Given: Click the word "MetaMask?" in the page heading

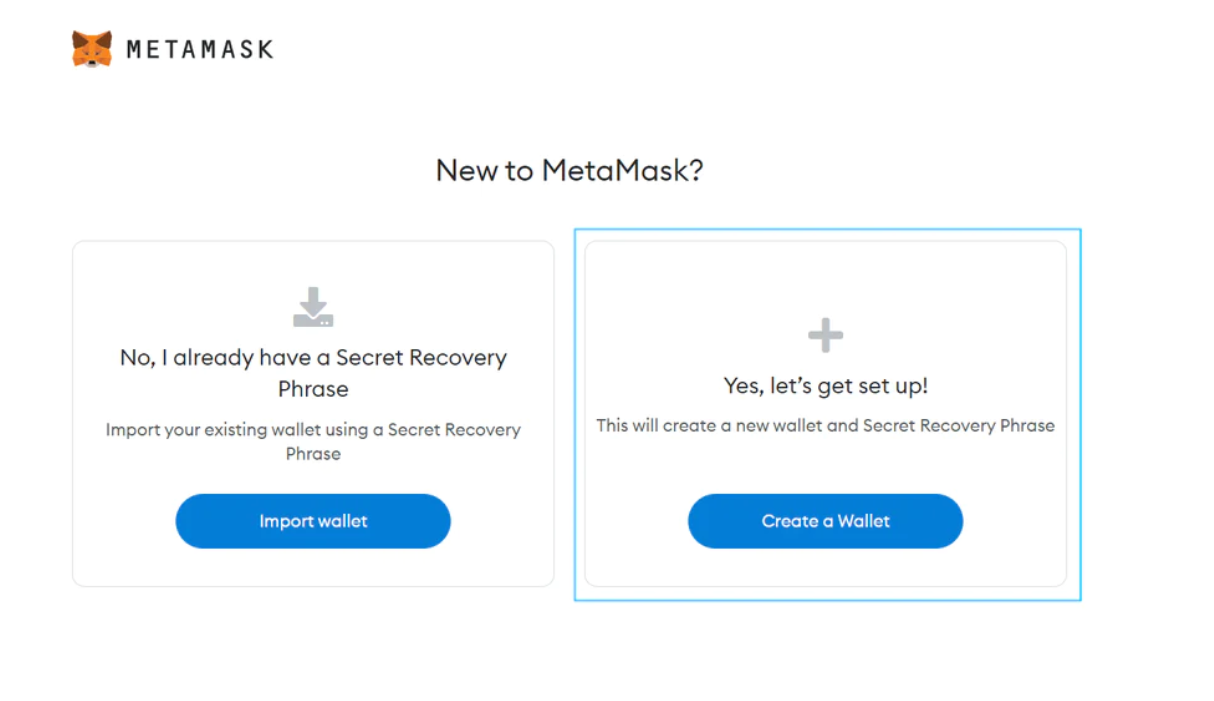Looking at the screenshot, I should coord(622,170).
